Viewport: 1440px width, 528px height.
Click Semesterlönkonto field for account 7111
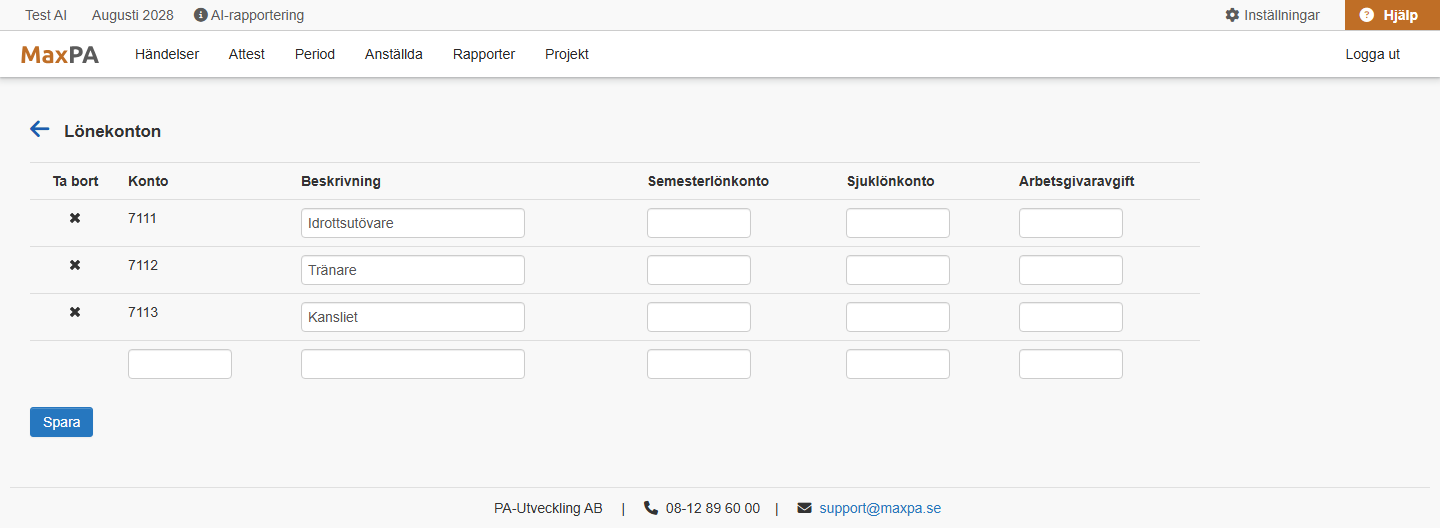click(699, 223)
